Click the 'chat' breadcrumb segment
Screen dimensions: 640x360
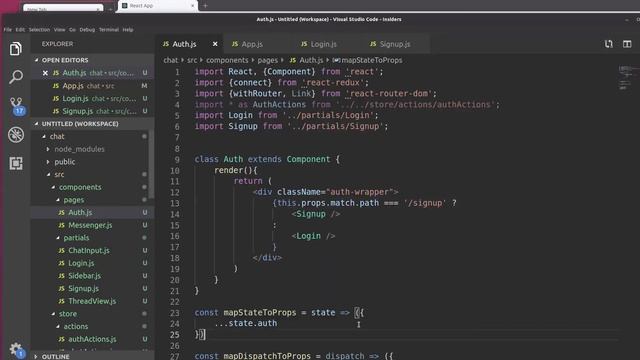(x=171, y=60)
